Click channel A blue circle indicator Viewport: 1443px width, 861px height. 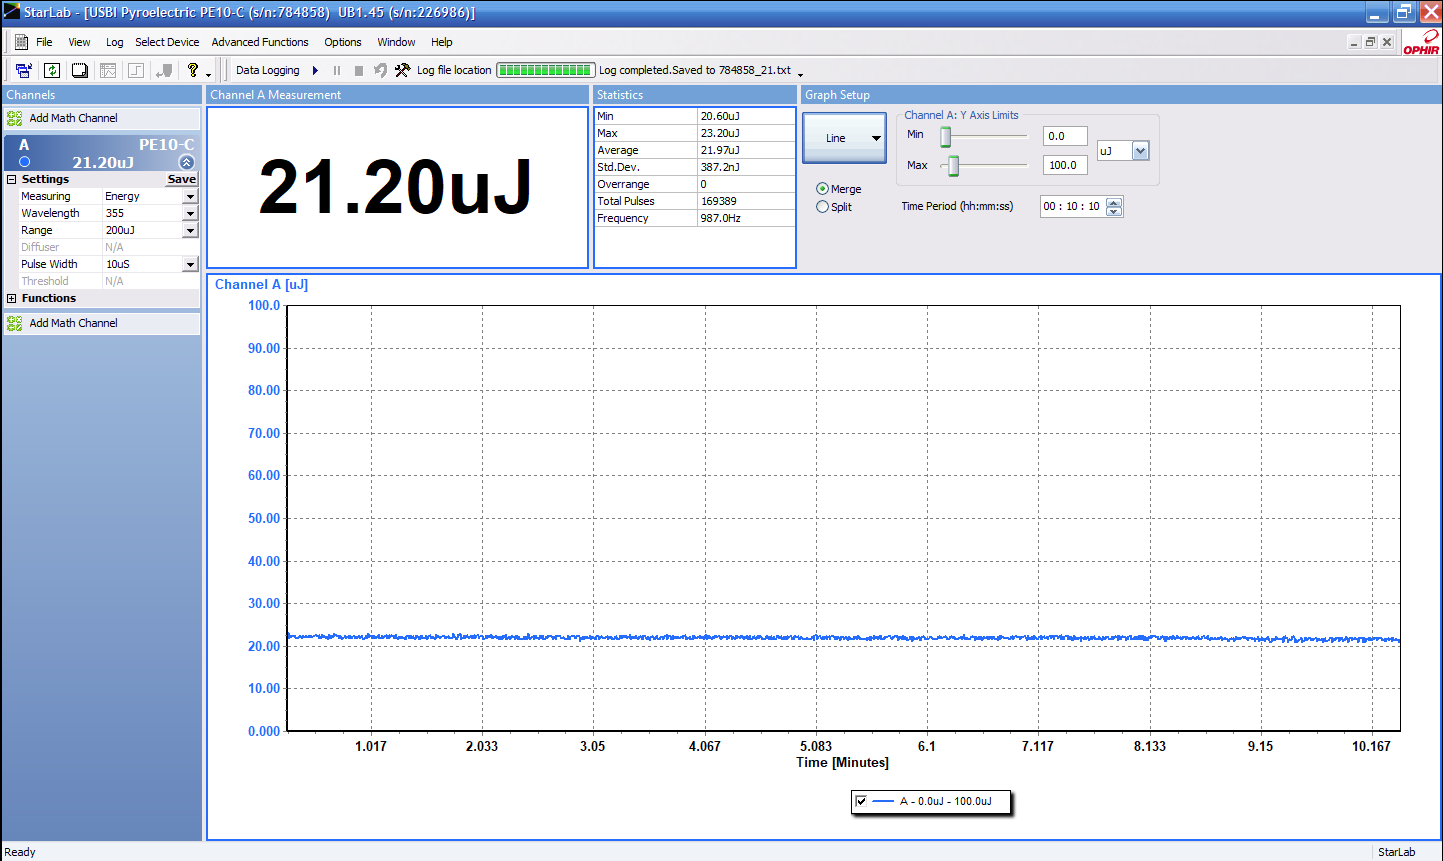[24, 161]
